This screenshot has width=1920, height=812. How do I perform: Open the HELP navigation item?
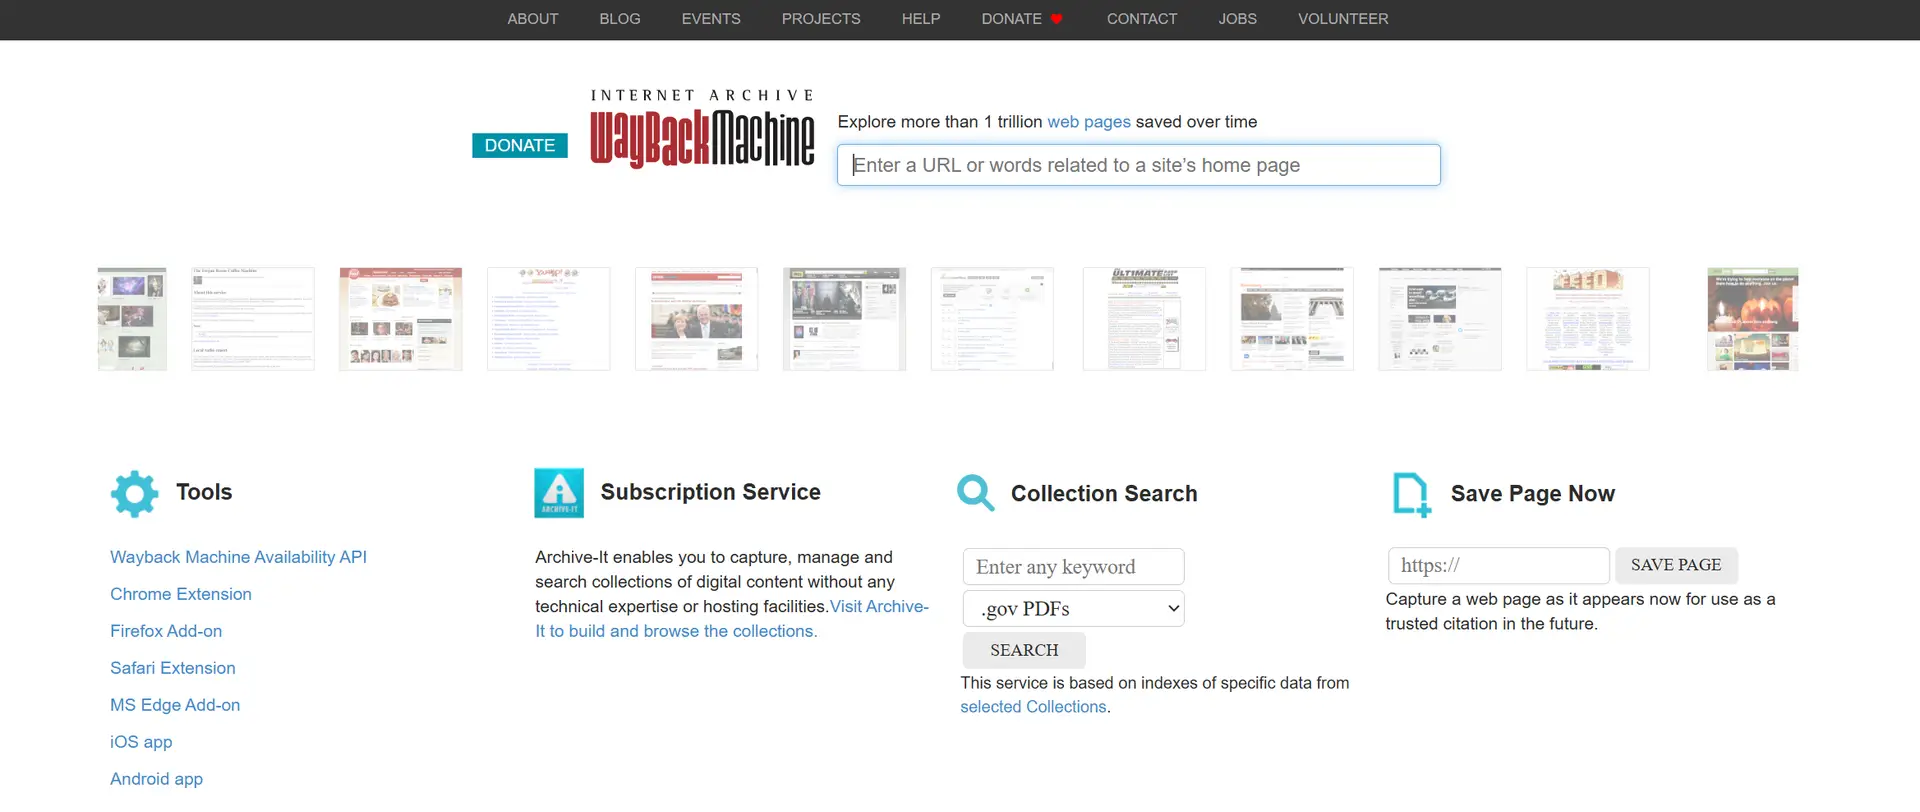[x=921, y=19]
